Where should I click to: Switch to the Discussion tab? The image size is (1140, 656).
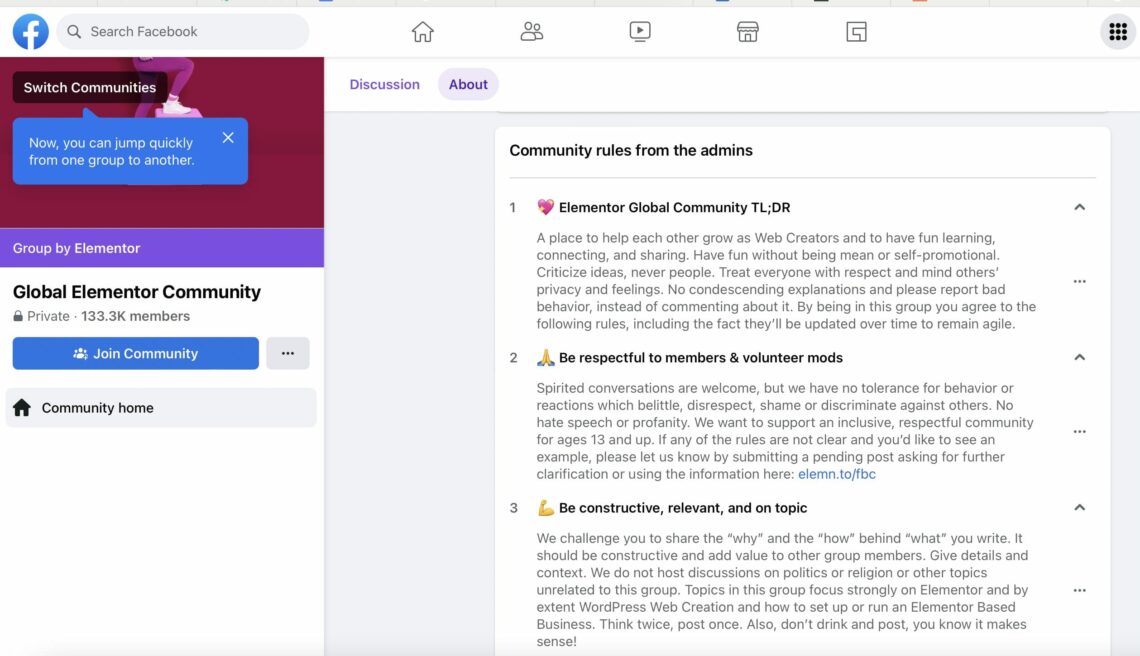(x=384, y=84)
